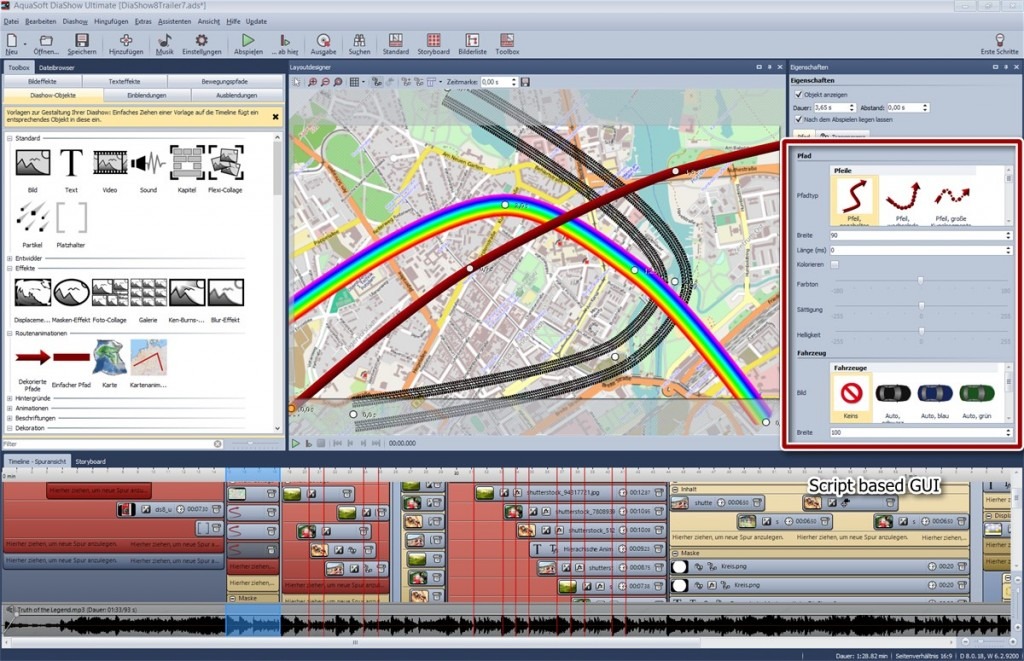
Task: Pick the Ken-Burns effect icon
Action: pyautogui.click(x=187, y=293)
